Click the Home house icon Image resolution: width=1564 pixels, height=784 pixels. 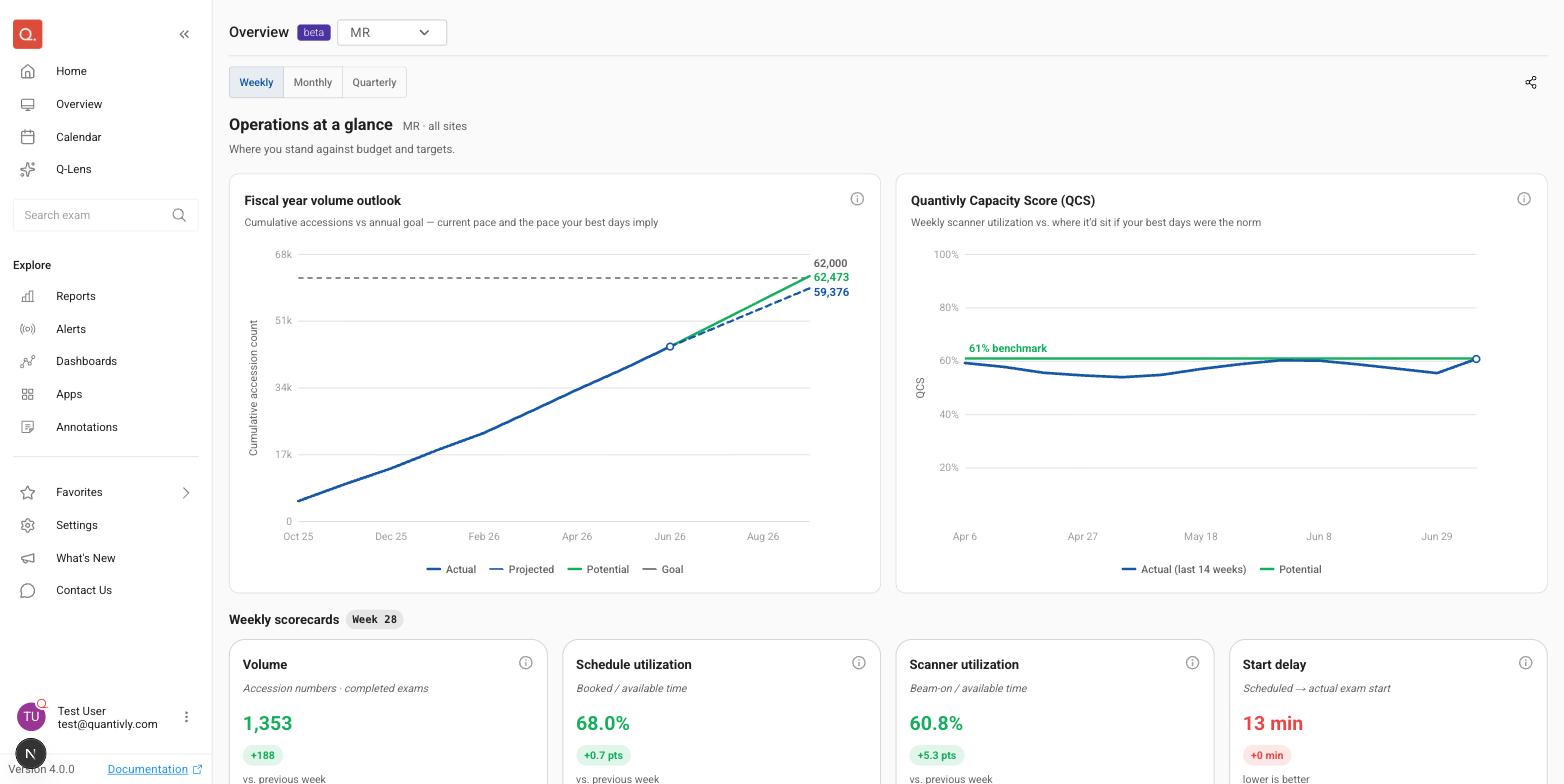28,71
